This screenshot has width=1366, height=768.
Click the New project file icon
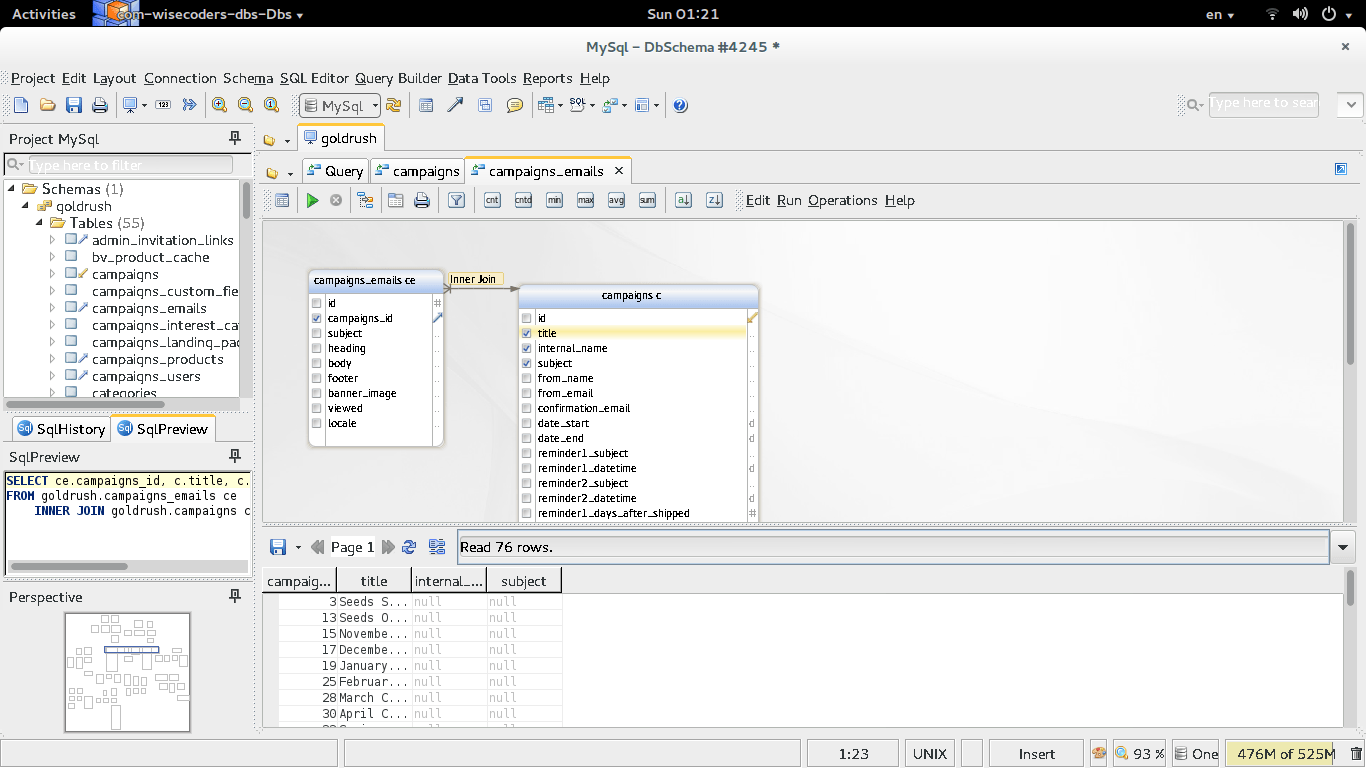coord(21,105)
